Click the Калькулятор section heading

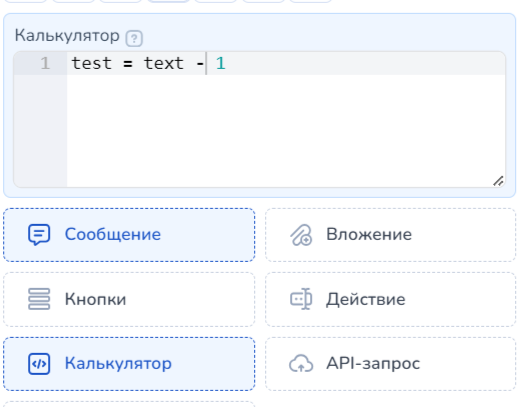pos(67,35)
